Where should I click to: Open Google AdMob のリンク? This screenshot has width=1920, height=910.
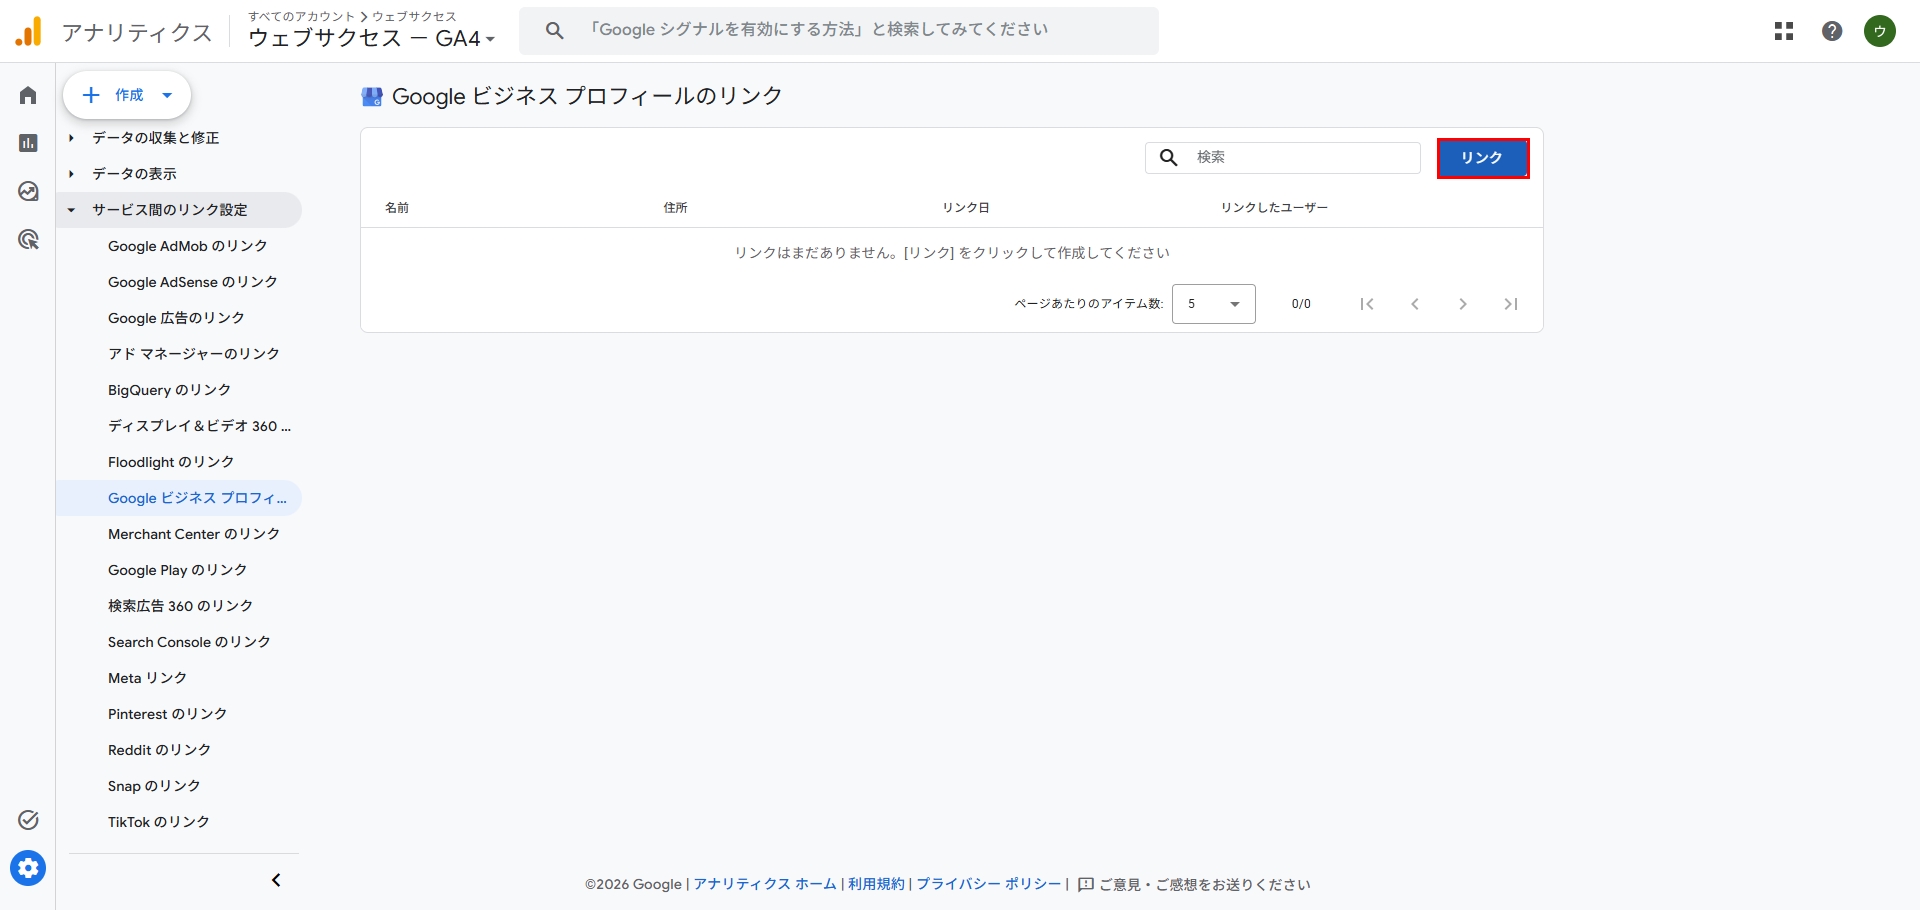[188, 246]
